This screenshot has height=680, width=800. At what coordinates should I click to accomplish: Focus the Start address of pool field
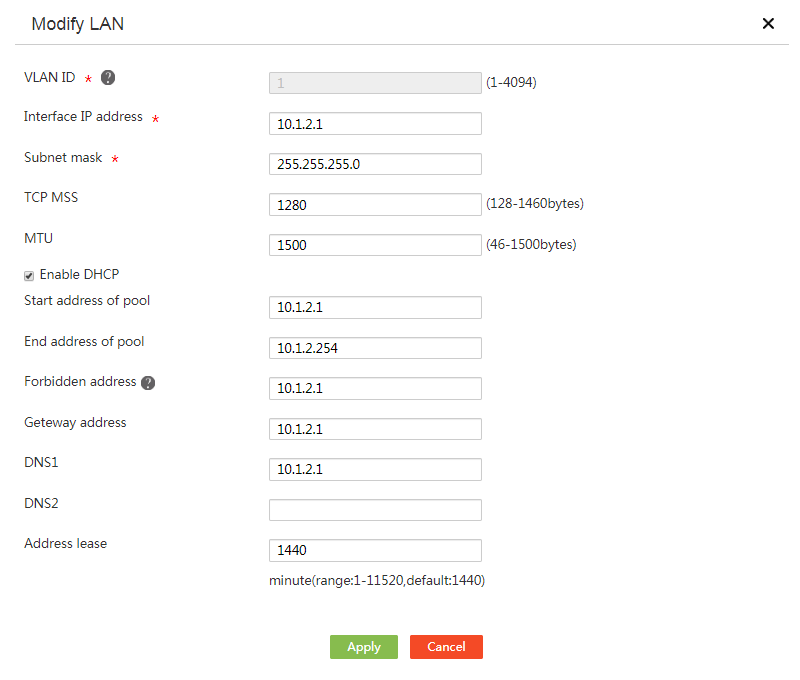tap(375, 307)
